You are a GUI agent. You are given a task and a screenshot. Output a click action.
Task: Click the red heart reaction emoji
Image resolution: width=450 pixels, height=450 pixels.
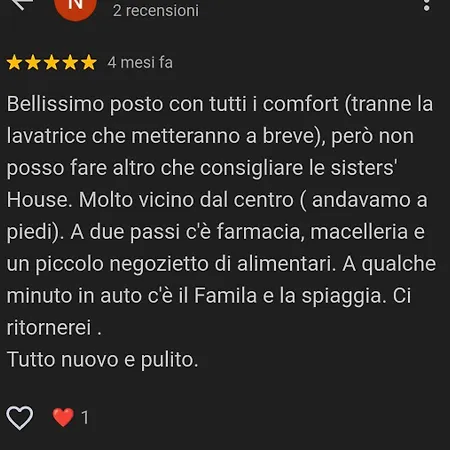63,417
